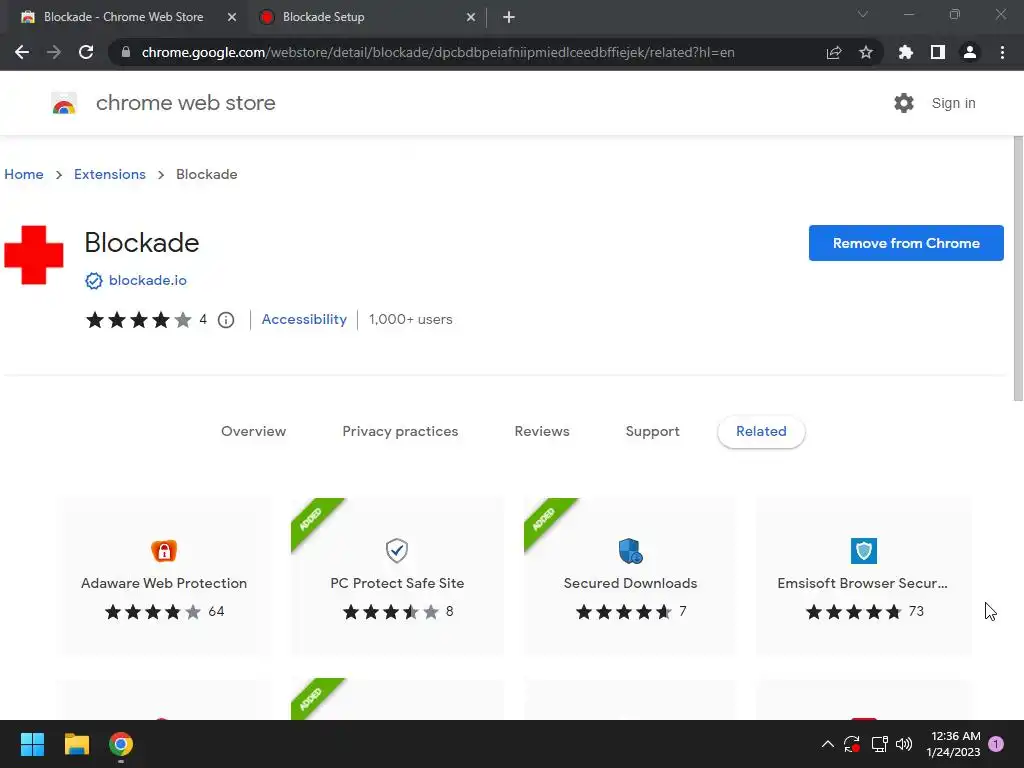
Task: Open the blockade.io publisher link
Action: [148, 280]
